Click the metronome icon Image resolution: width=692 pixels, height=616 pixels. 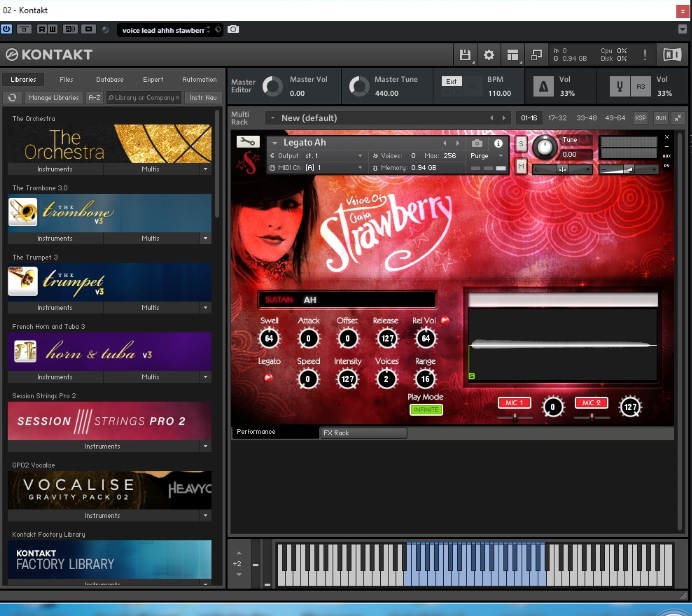pyautogui.click(x=543, y=86)
